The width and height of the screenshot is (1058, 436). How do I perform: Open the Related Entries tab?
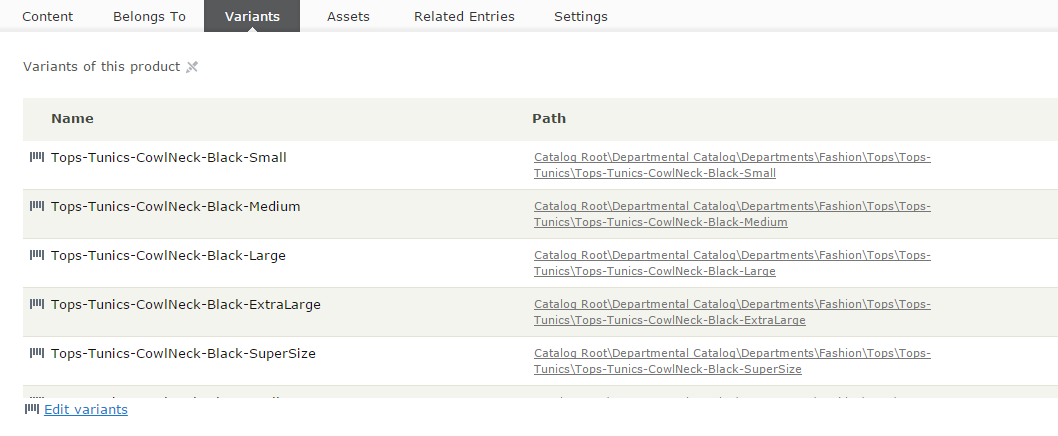pyautogui.click(x=464, y=17)
